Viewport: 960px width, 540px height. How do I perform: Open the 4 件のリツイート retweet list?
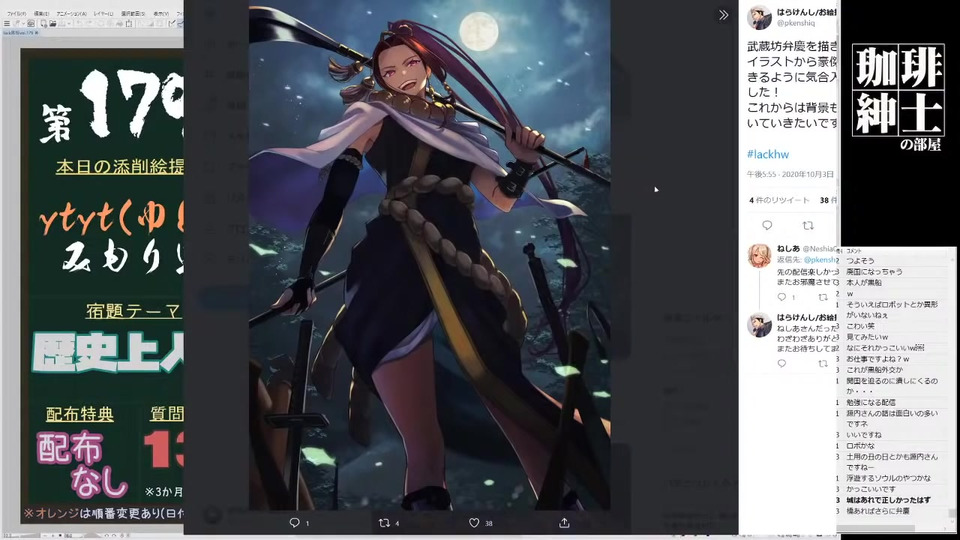pyautogui.click(x=779, y=200)
